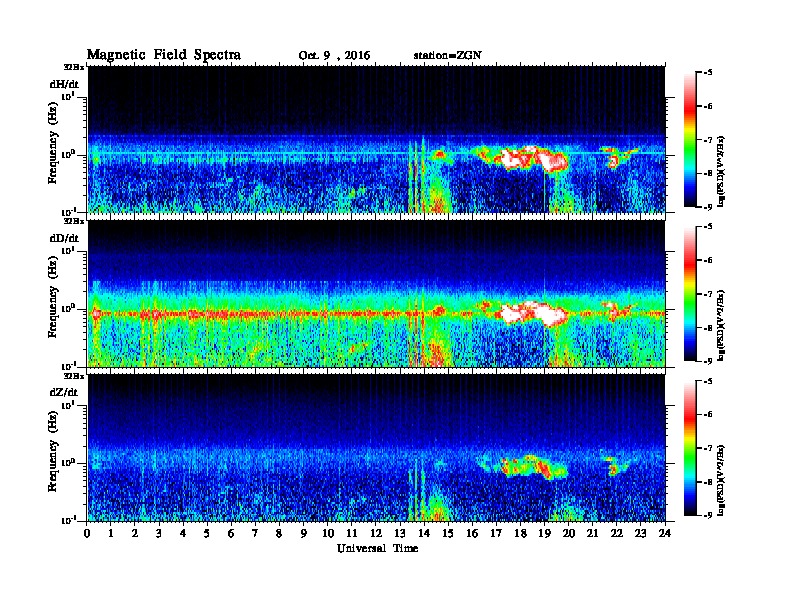Click the -8 value on dZ/dt colorbar
The image size is (792, 612).
point(708,482)
